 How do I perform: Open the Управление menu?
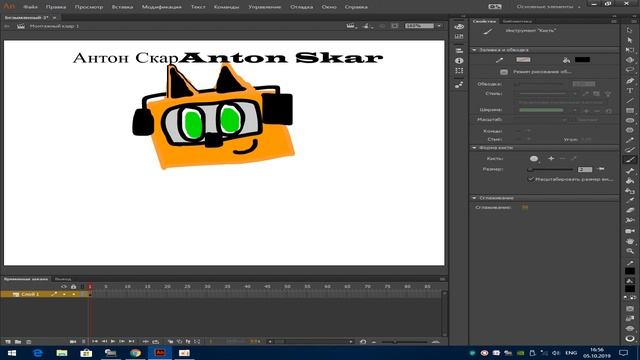264,7
